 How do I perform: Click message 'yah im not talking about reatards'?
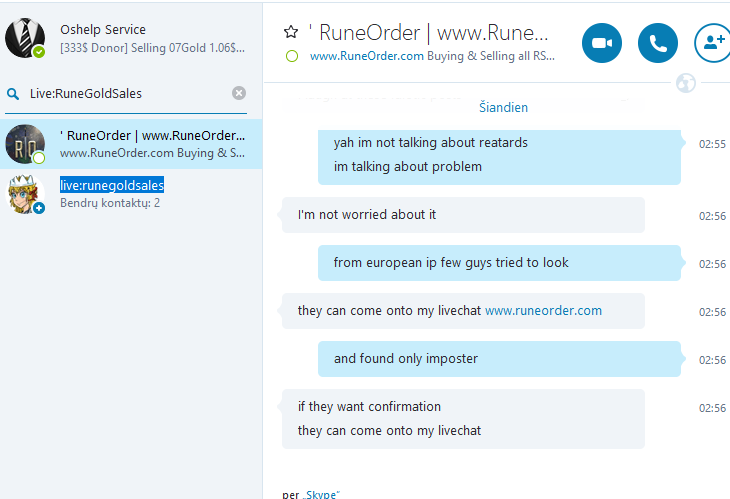pos(431,142)
